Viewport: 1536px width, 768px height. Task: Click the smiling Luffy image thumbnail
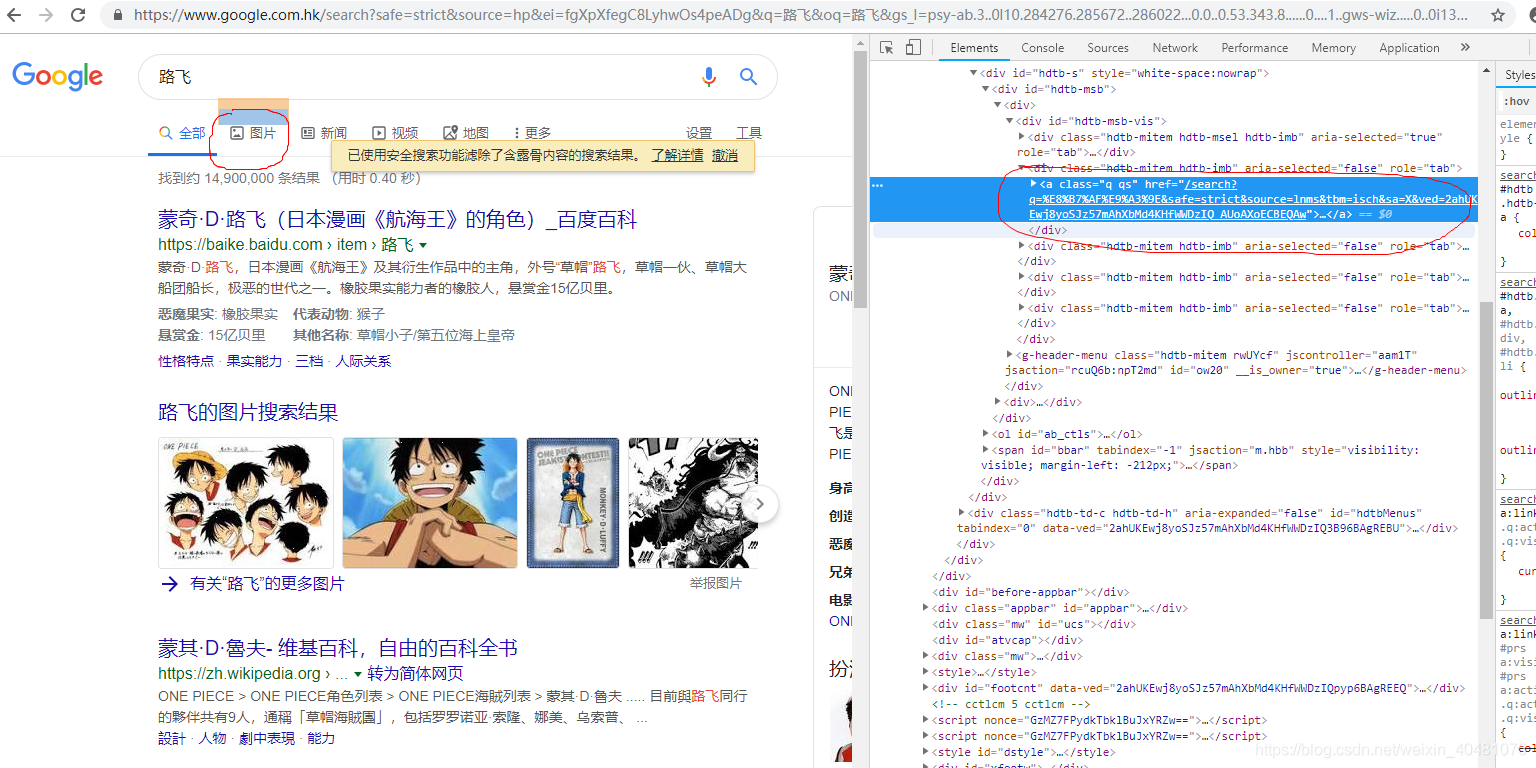pyautogui.click(x=429, y=502)
